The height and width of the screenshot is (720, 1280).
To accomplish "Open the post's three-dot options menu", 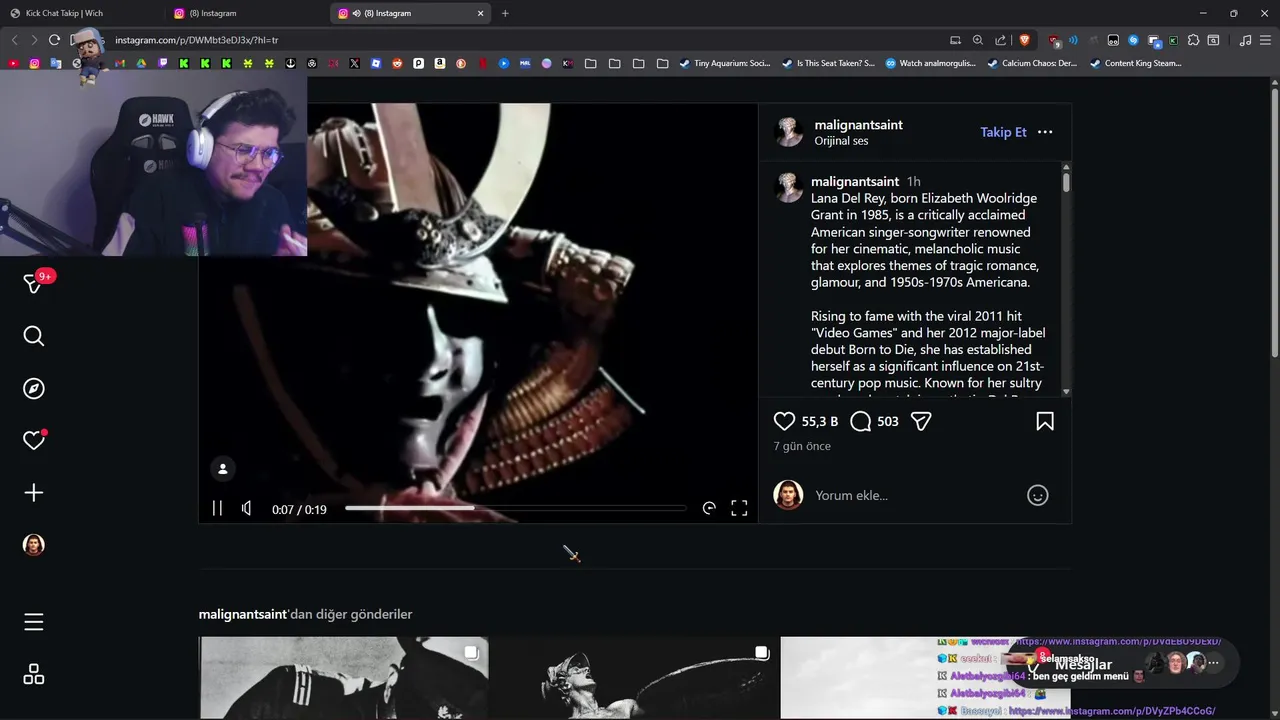I will pyautogui.click(x=1045, y=132).
